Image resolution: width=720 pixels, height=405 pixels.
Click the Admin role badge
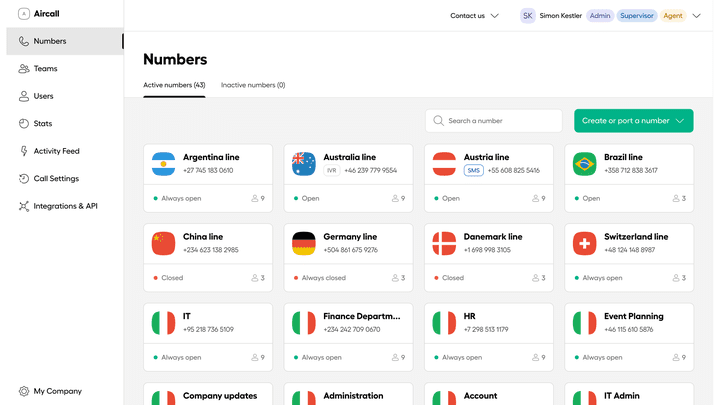600,16
